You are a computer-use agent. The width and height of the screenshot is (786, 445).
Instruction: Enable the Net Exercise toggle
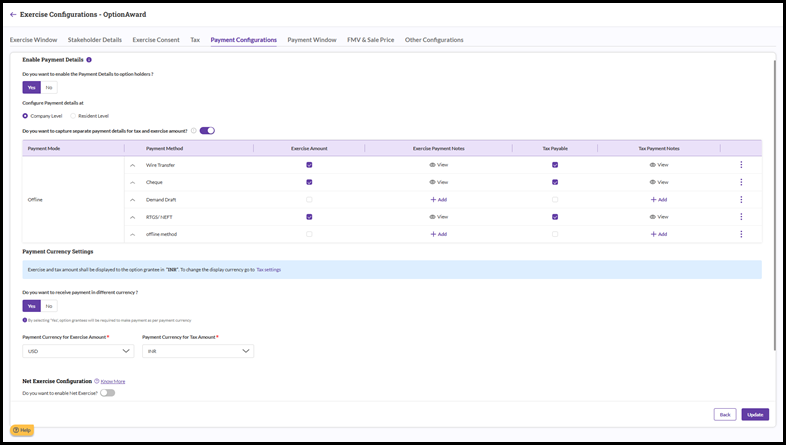tap(107, 393)
